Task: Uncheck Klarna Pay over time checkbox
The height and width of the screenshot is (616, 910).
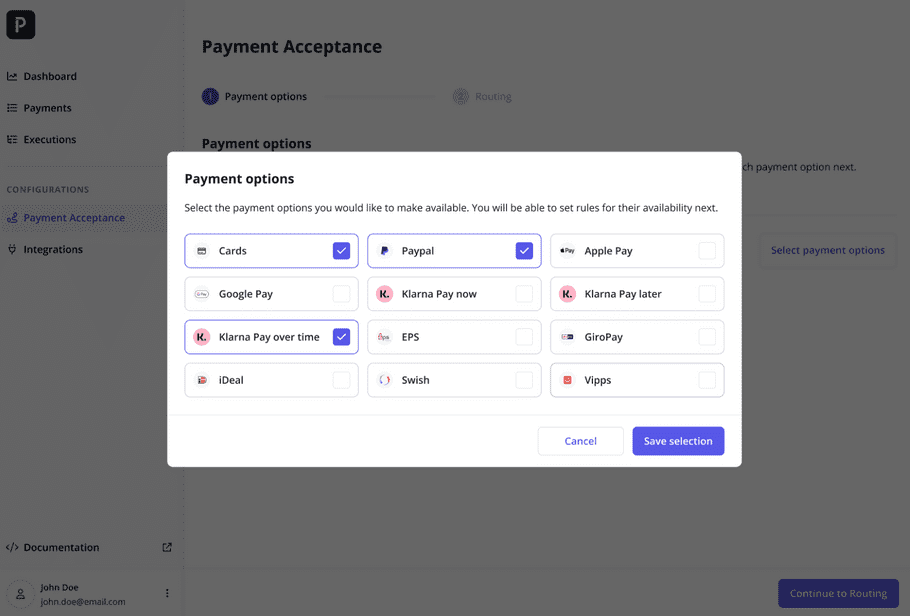Action: coord(341,337)
